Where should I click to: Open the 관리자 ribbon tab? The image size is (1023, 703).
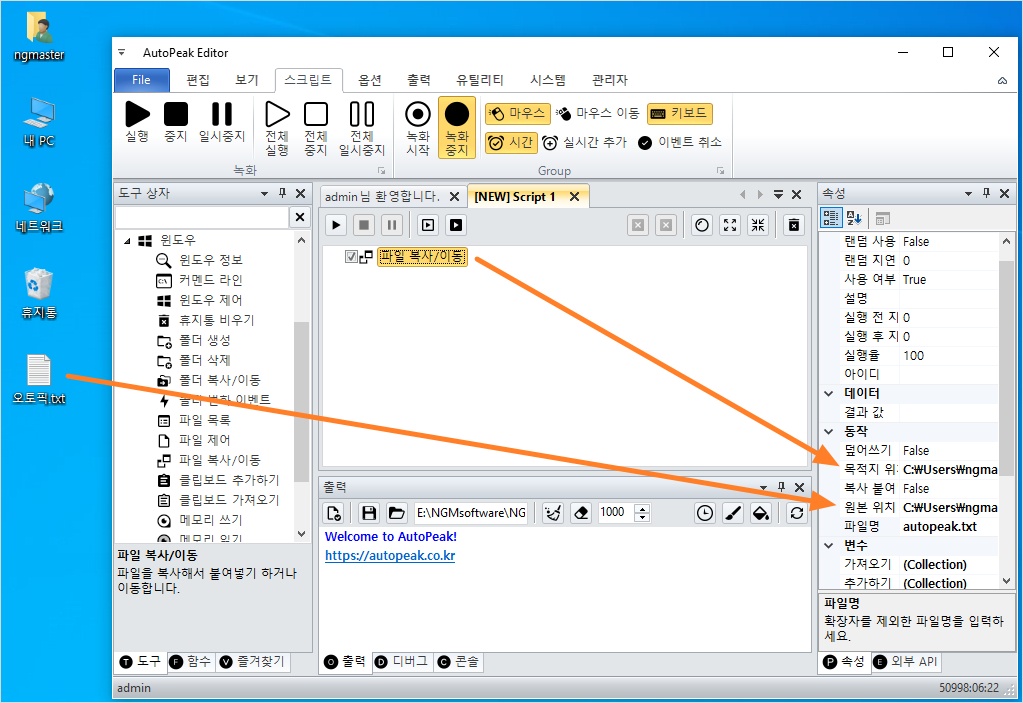pos(609,80)
